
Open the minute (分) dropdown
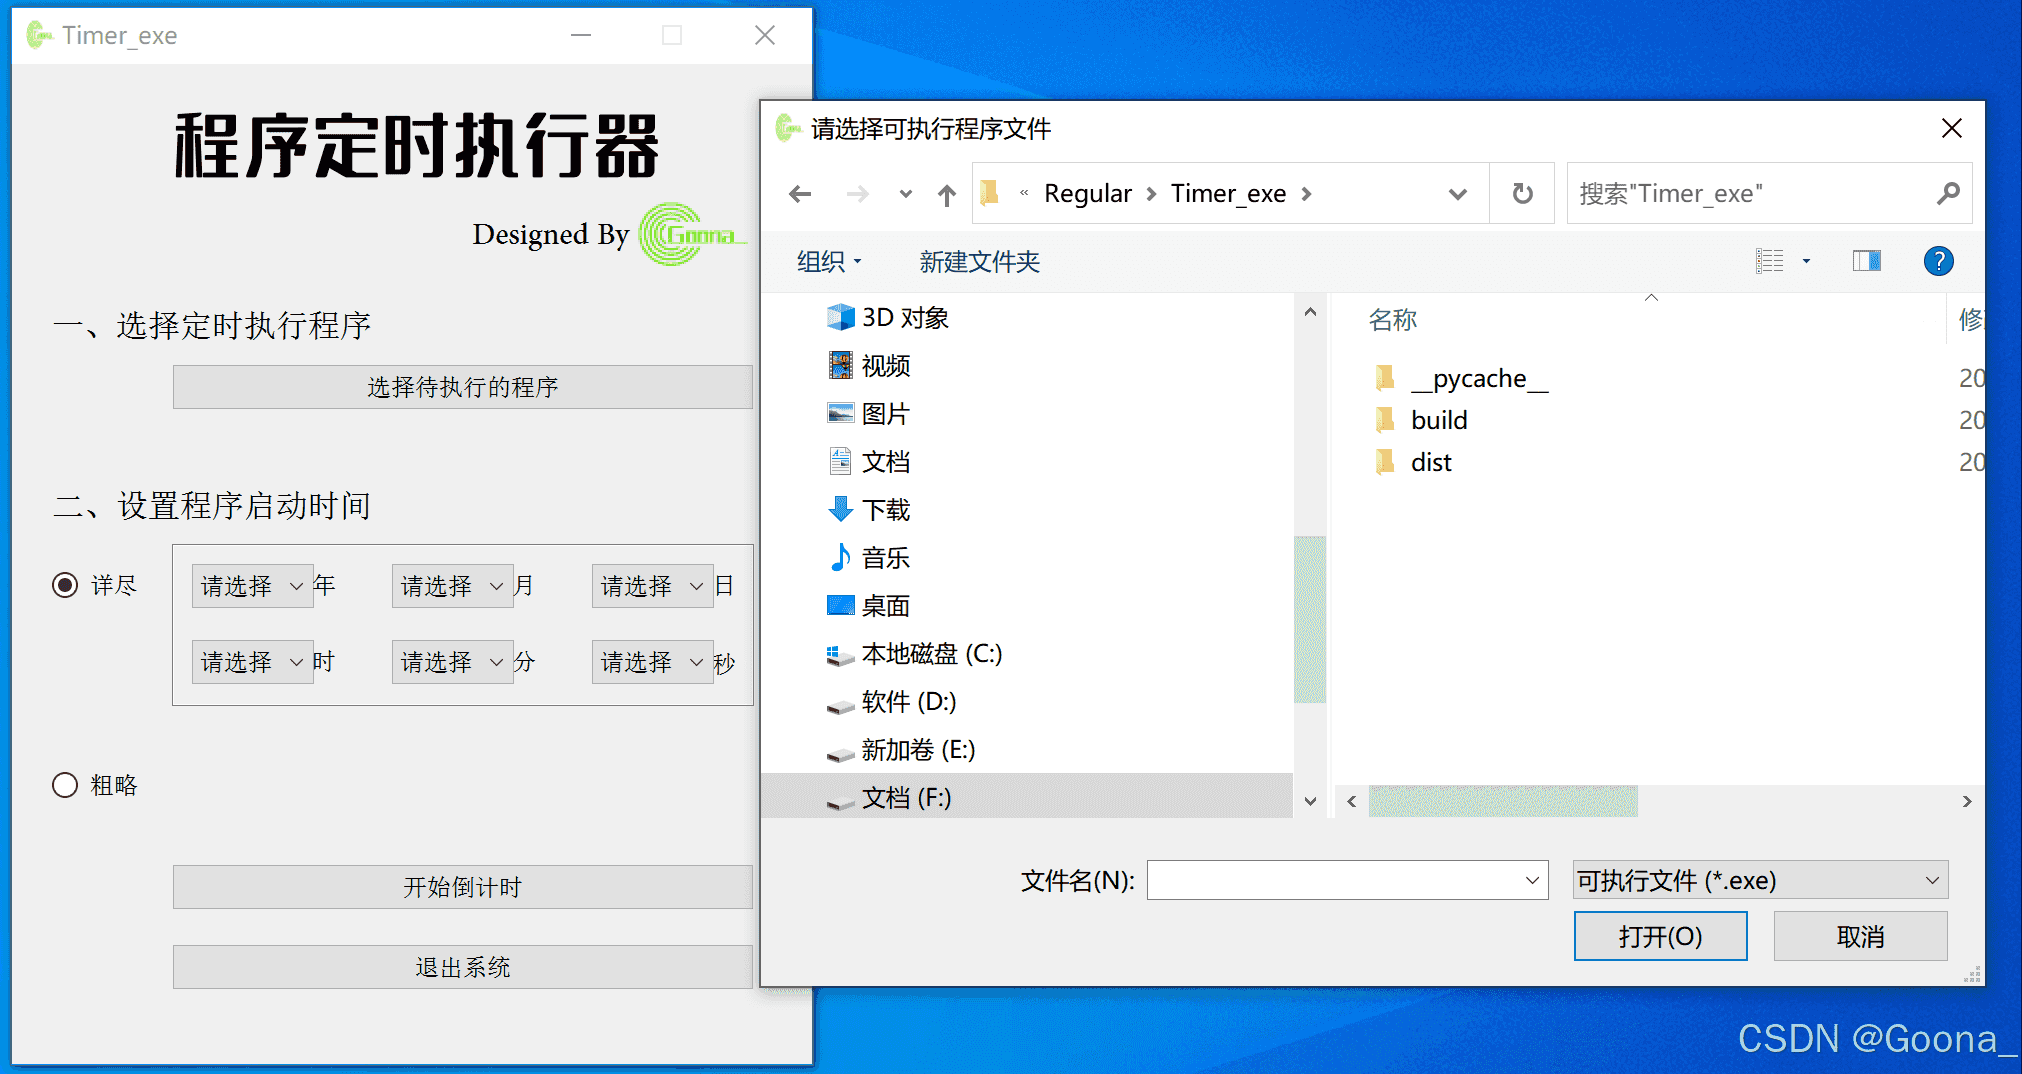452,662
